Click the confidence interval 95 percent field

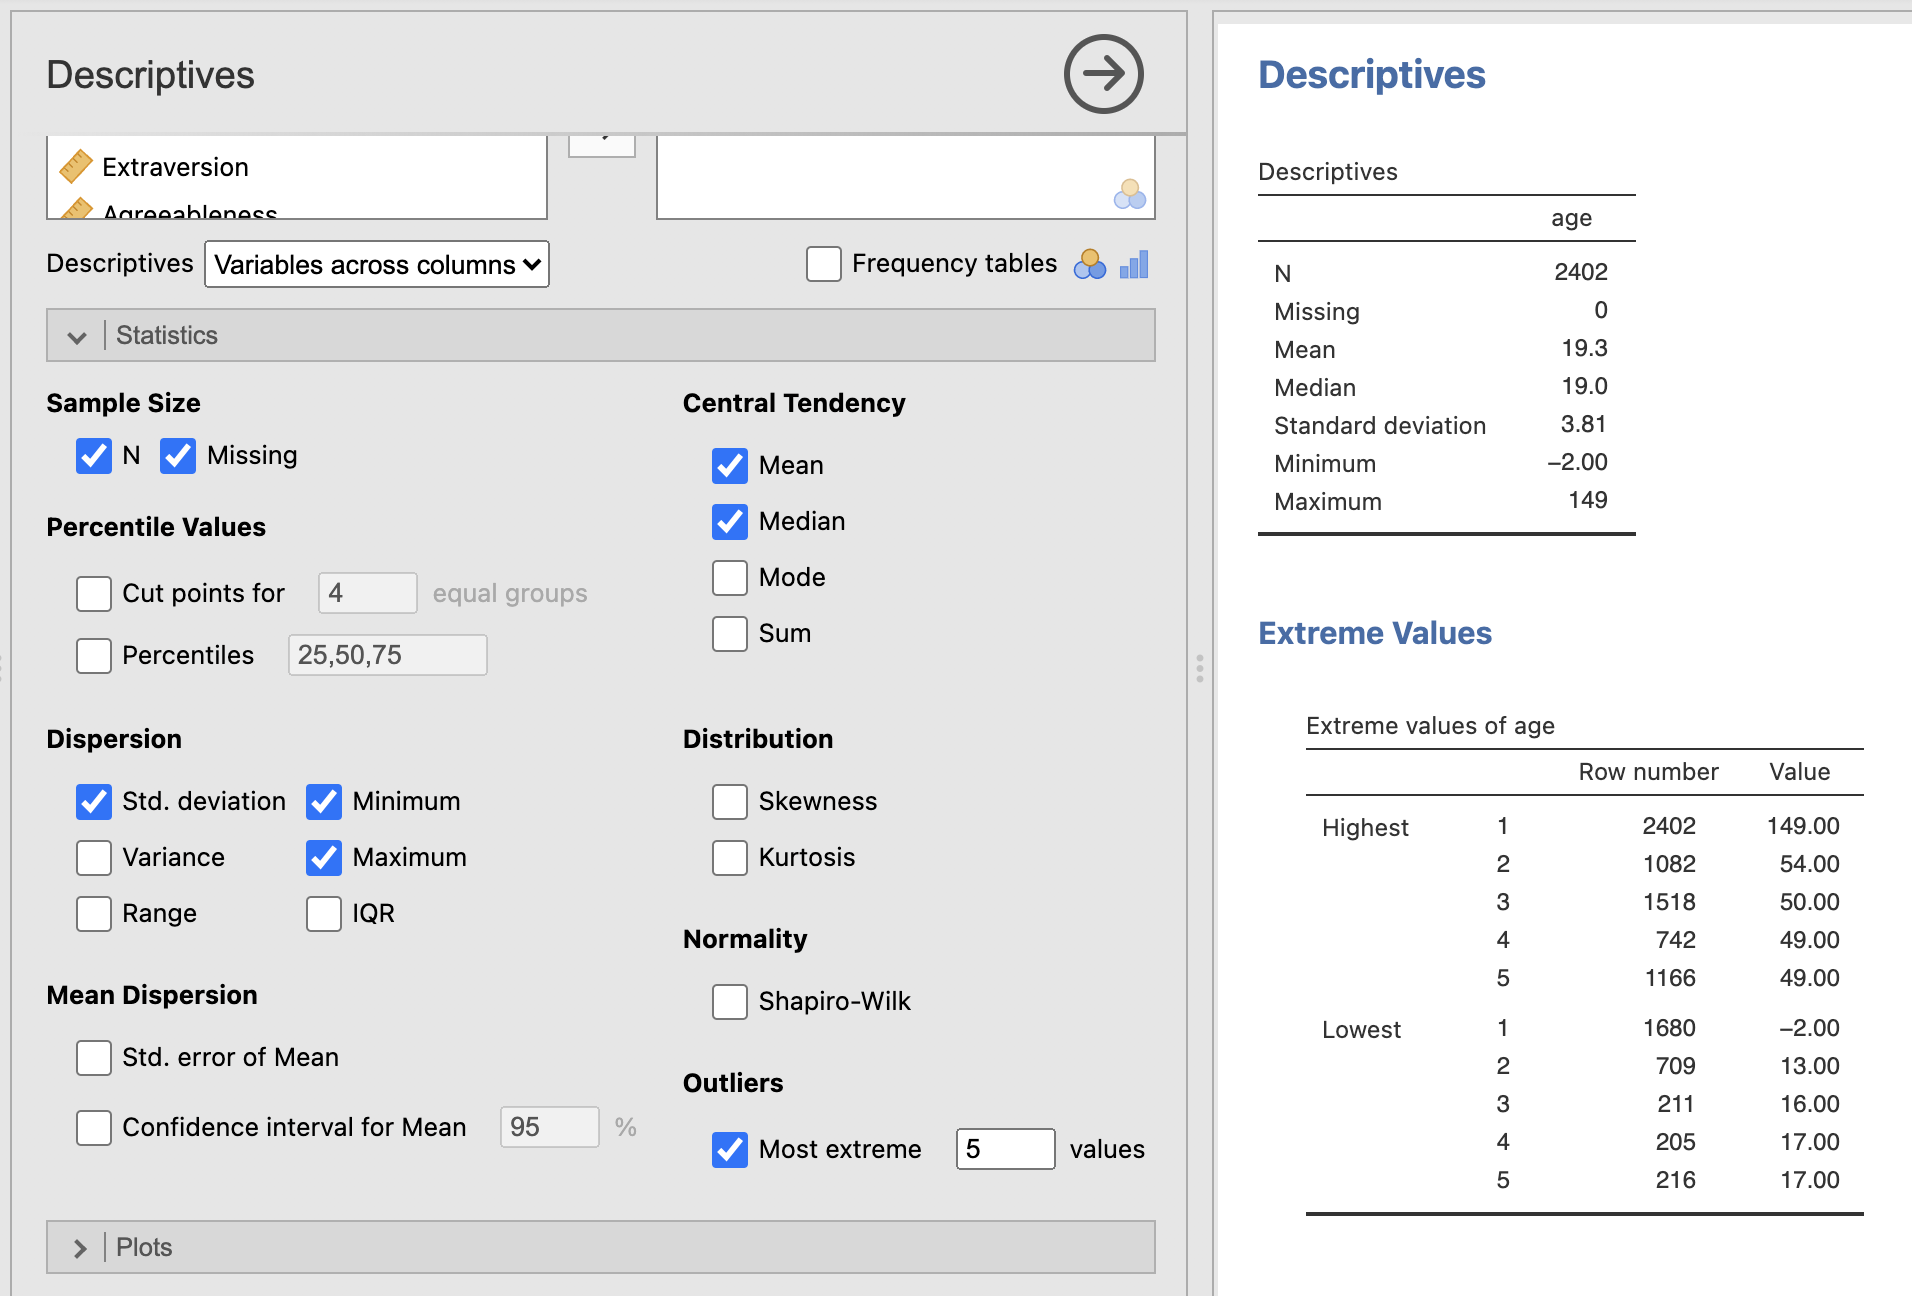549,1127
